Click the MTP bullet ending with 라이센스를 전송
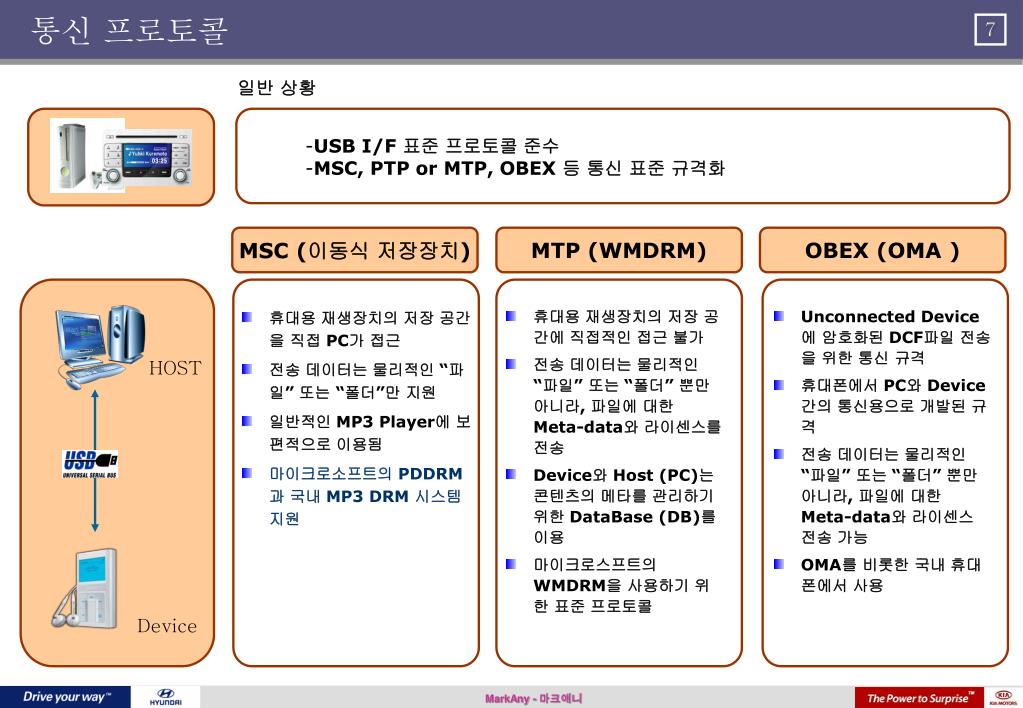Image resolution: width=1023 pixels, height=708 pixels. pyautogui.click(x=627, y=406)
